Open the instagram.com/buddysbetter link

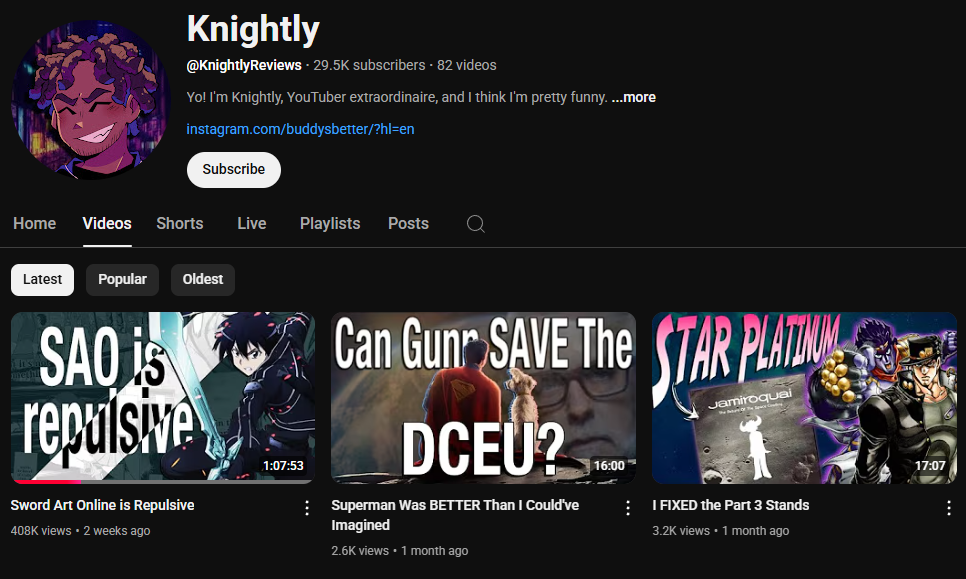tap(301, 129)
